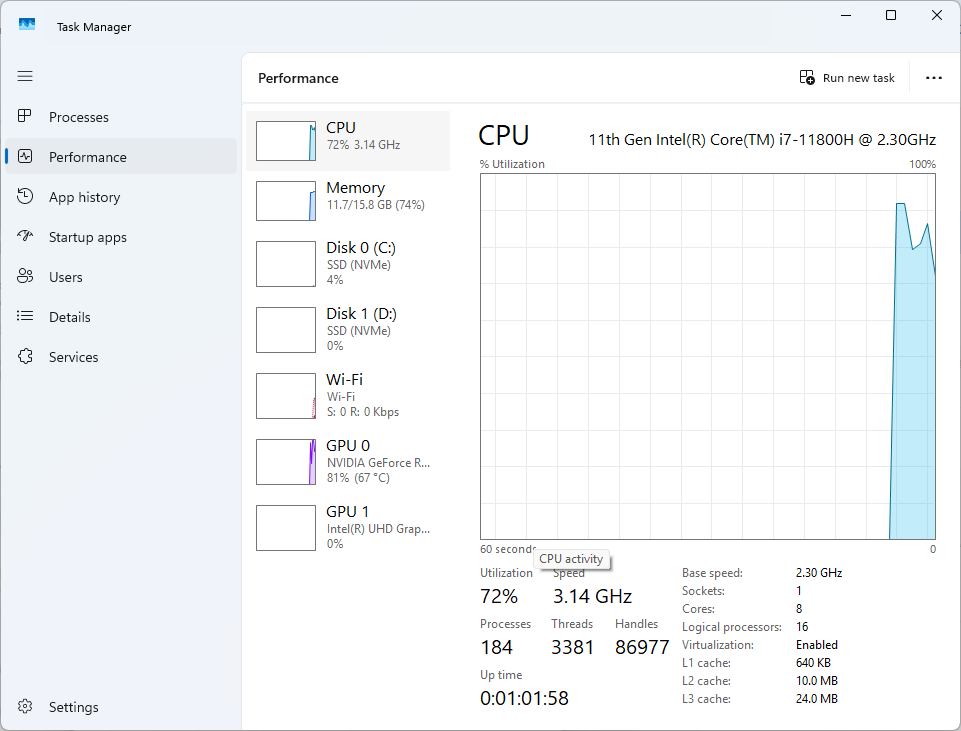Click the CPU activity tooltip
Viewport: 961px width, 731px height.
click(571, 559)
